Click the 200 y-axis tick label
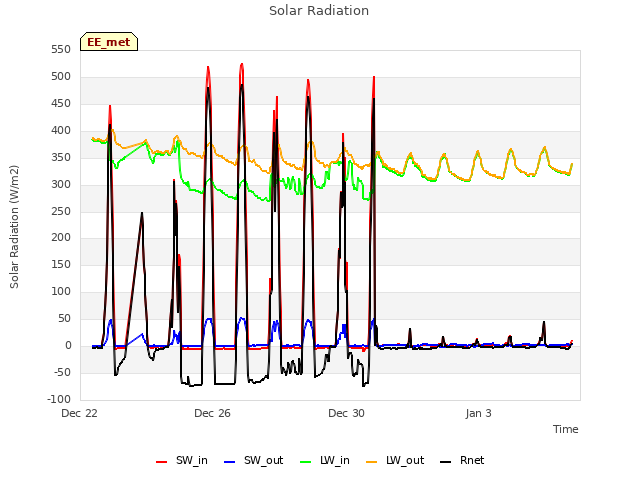Image resolution: width=640 pixels, height=480 pixels. coord(61,237)
